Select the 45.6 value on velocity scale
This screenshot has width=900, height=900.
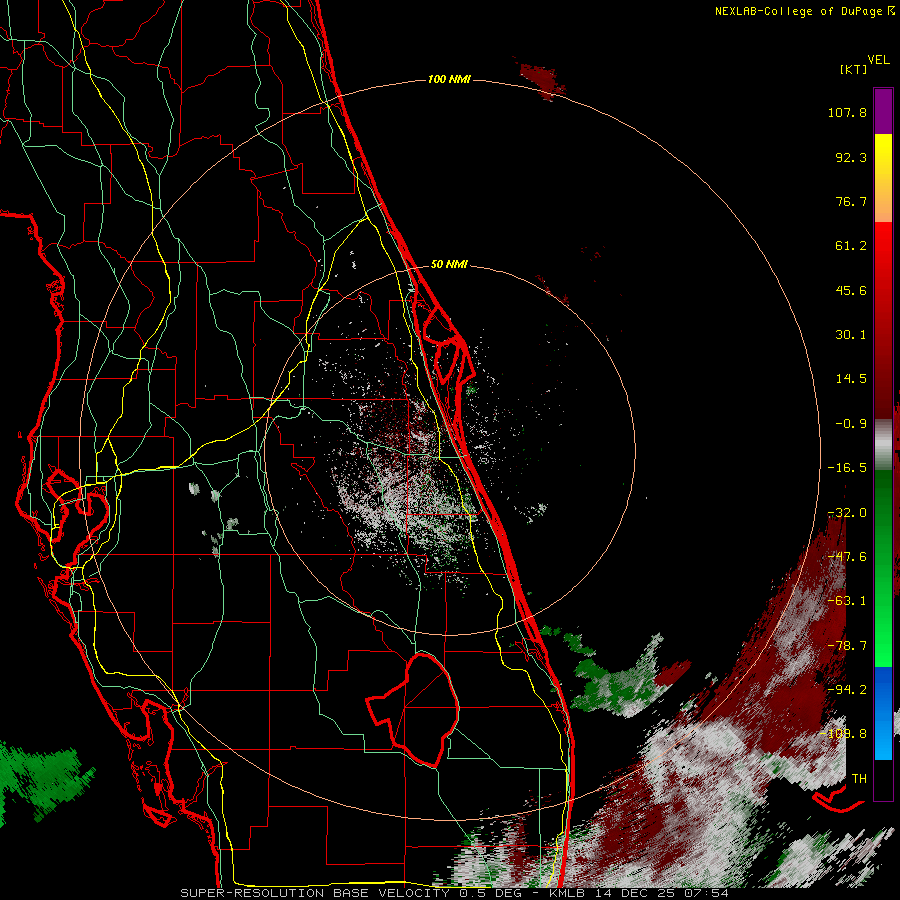tap(851, 290)
